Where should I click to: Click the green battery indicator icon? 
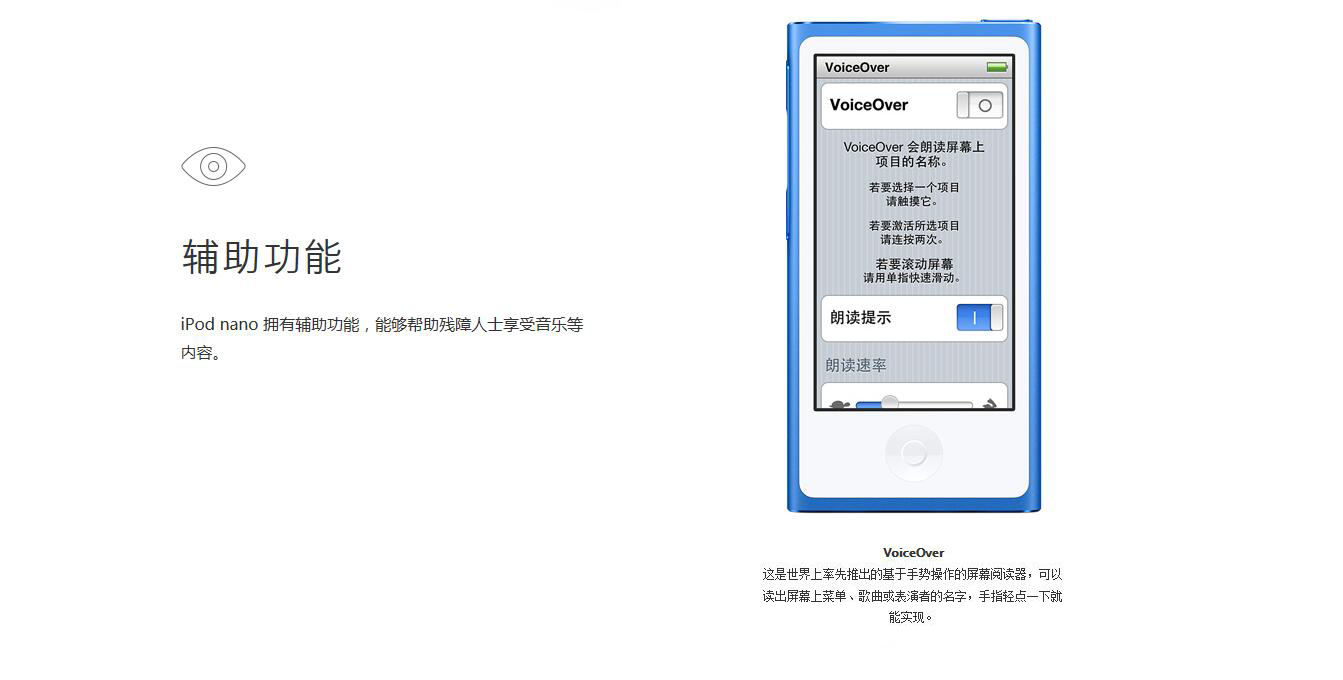point(996,67)
